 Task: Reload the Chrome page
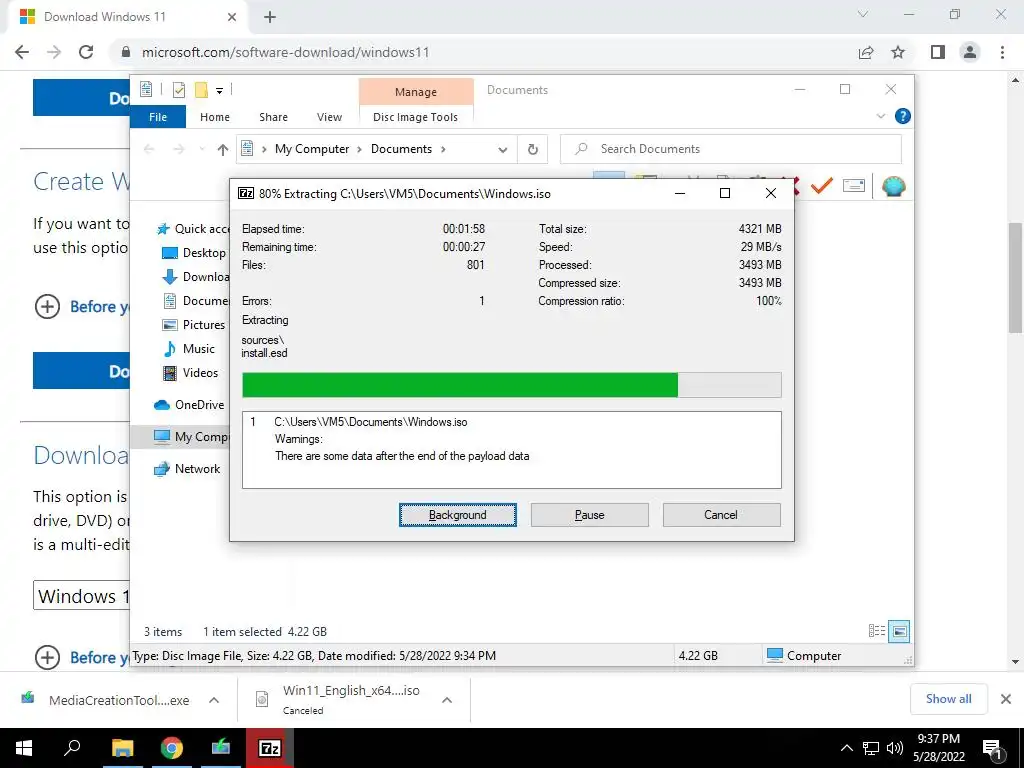pos(86,52)
